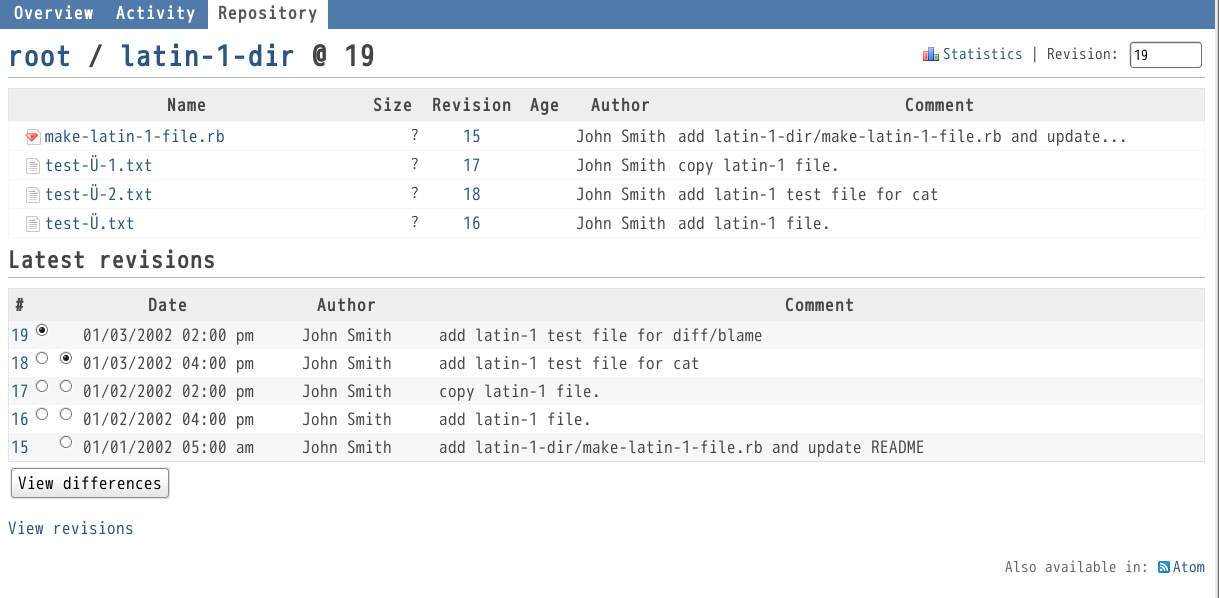Select the first radio button for revision 18

(42, 358)
